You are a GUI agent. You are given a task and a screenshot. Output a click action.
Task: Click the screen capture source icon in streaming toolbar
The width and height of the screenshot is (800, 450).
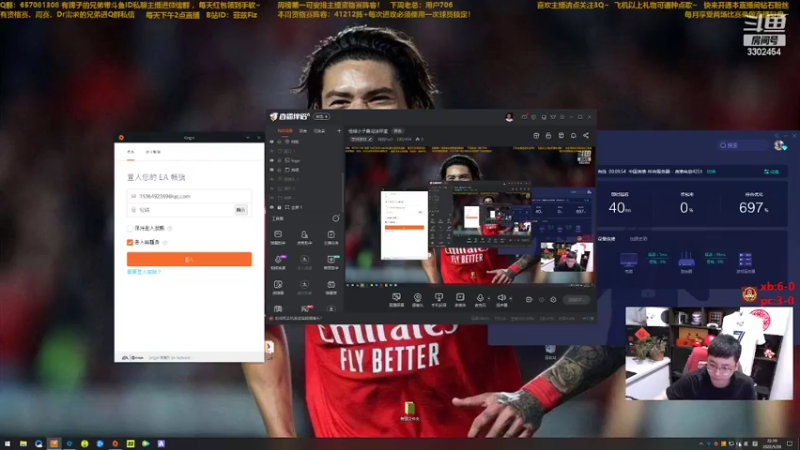click(396, 297)
